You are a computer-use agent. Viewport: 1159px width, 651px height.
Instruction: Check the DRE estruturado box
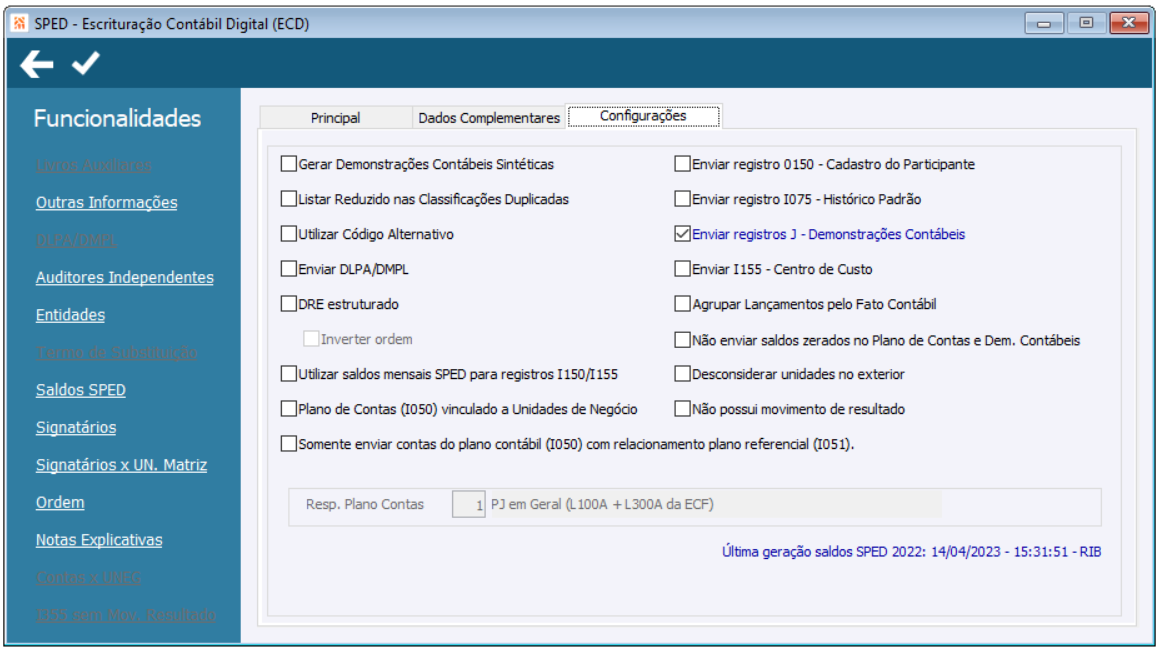(289, 304)
